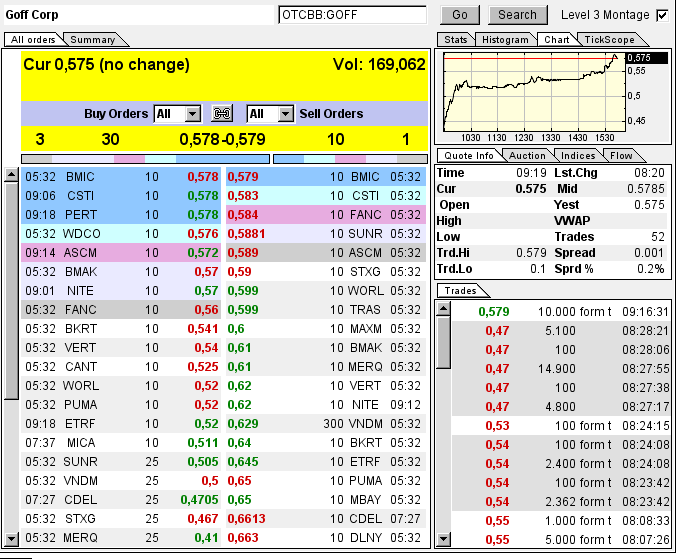
Task: Open the Buy Orders All dropdown
Action: (x=177, y=114)
